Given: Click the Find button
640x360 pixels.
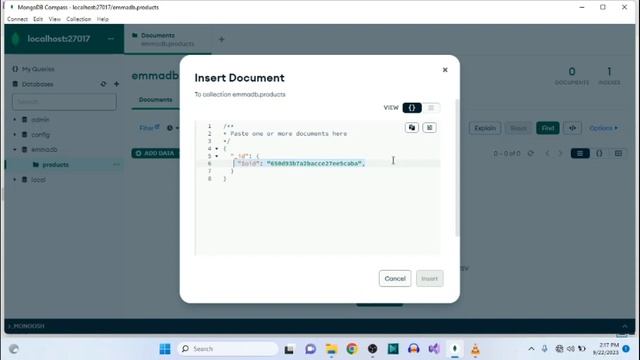Looking at the screenshot, I should (547, 128).
